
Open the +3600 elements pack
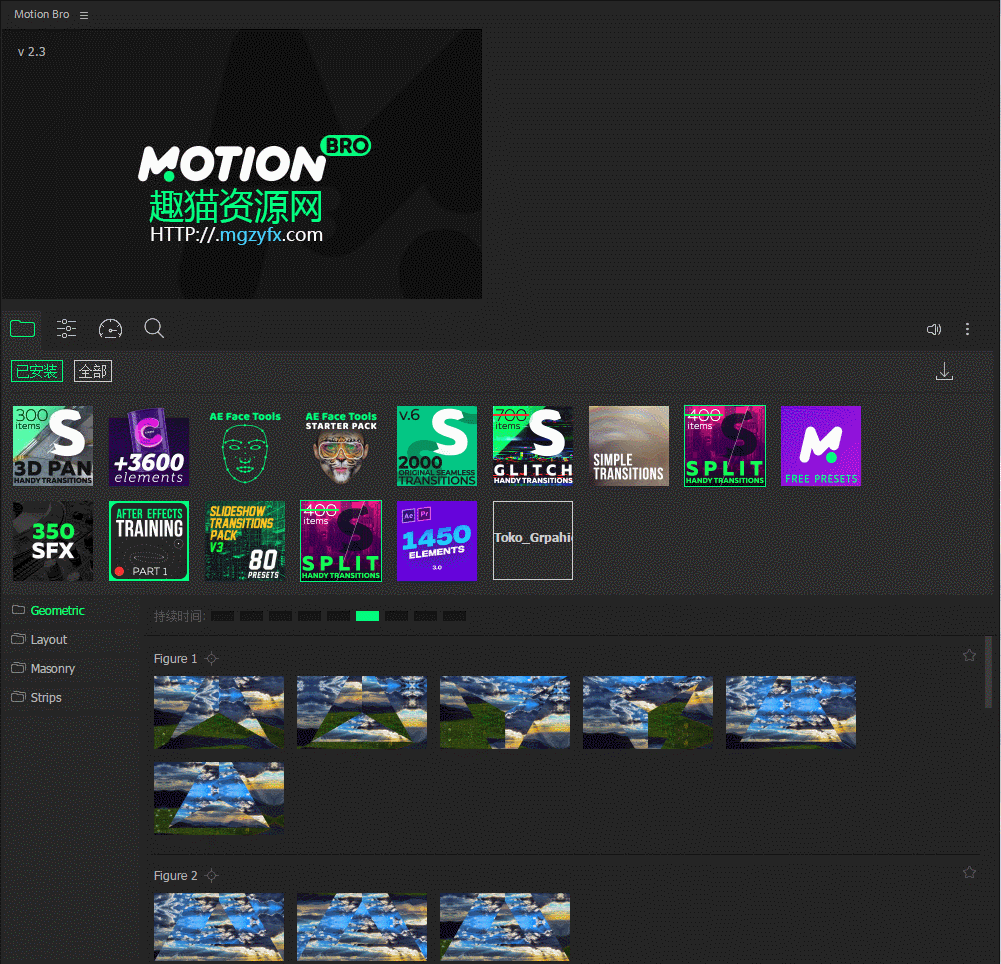[x=149, y=446]
